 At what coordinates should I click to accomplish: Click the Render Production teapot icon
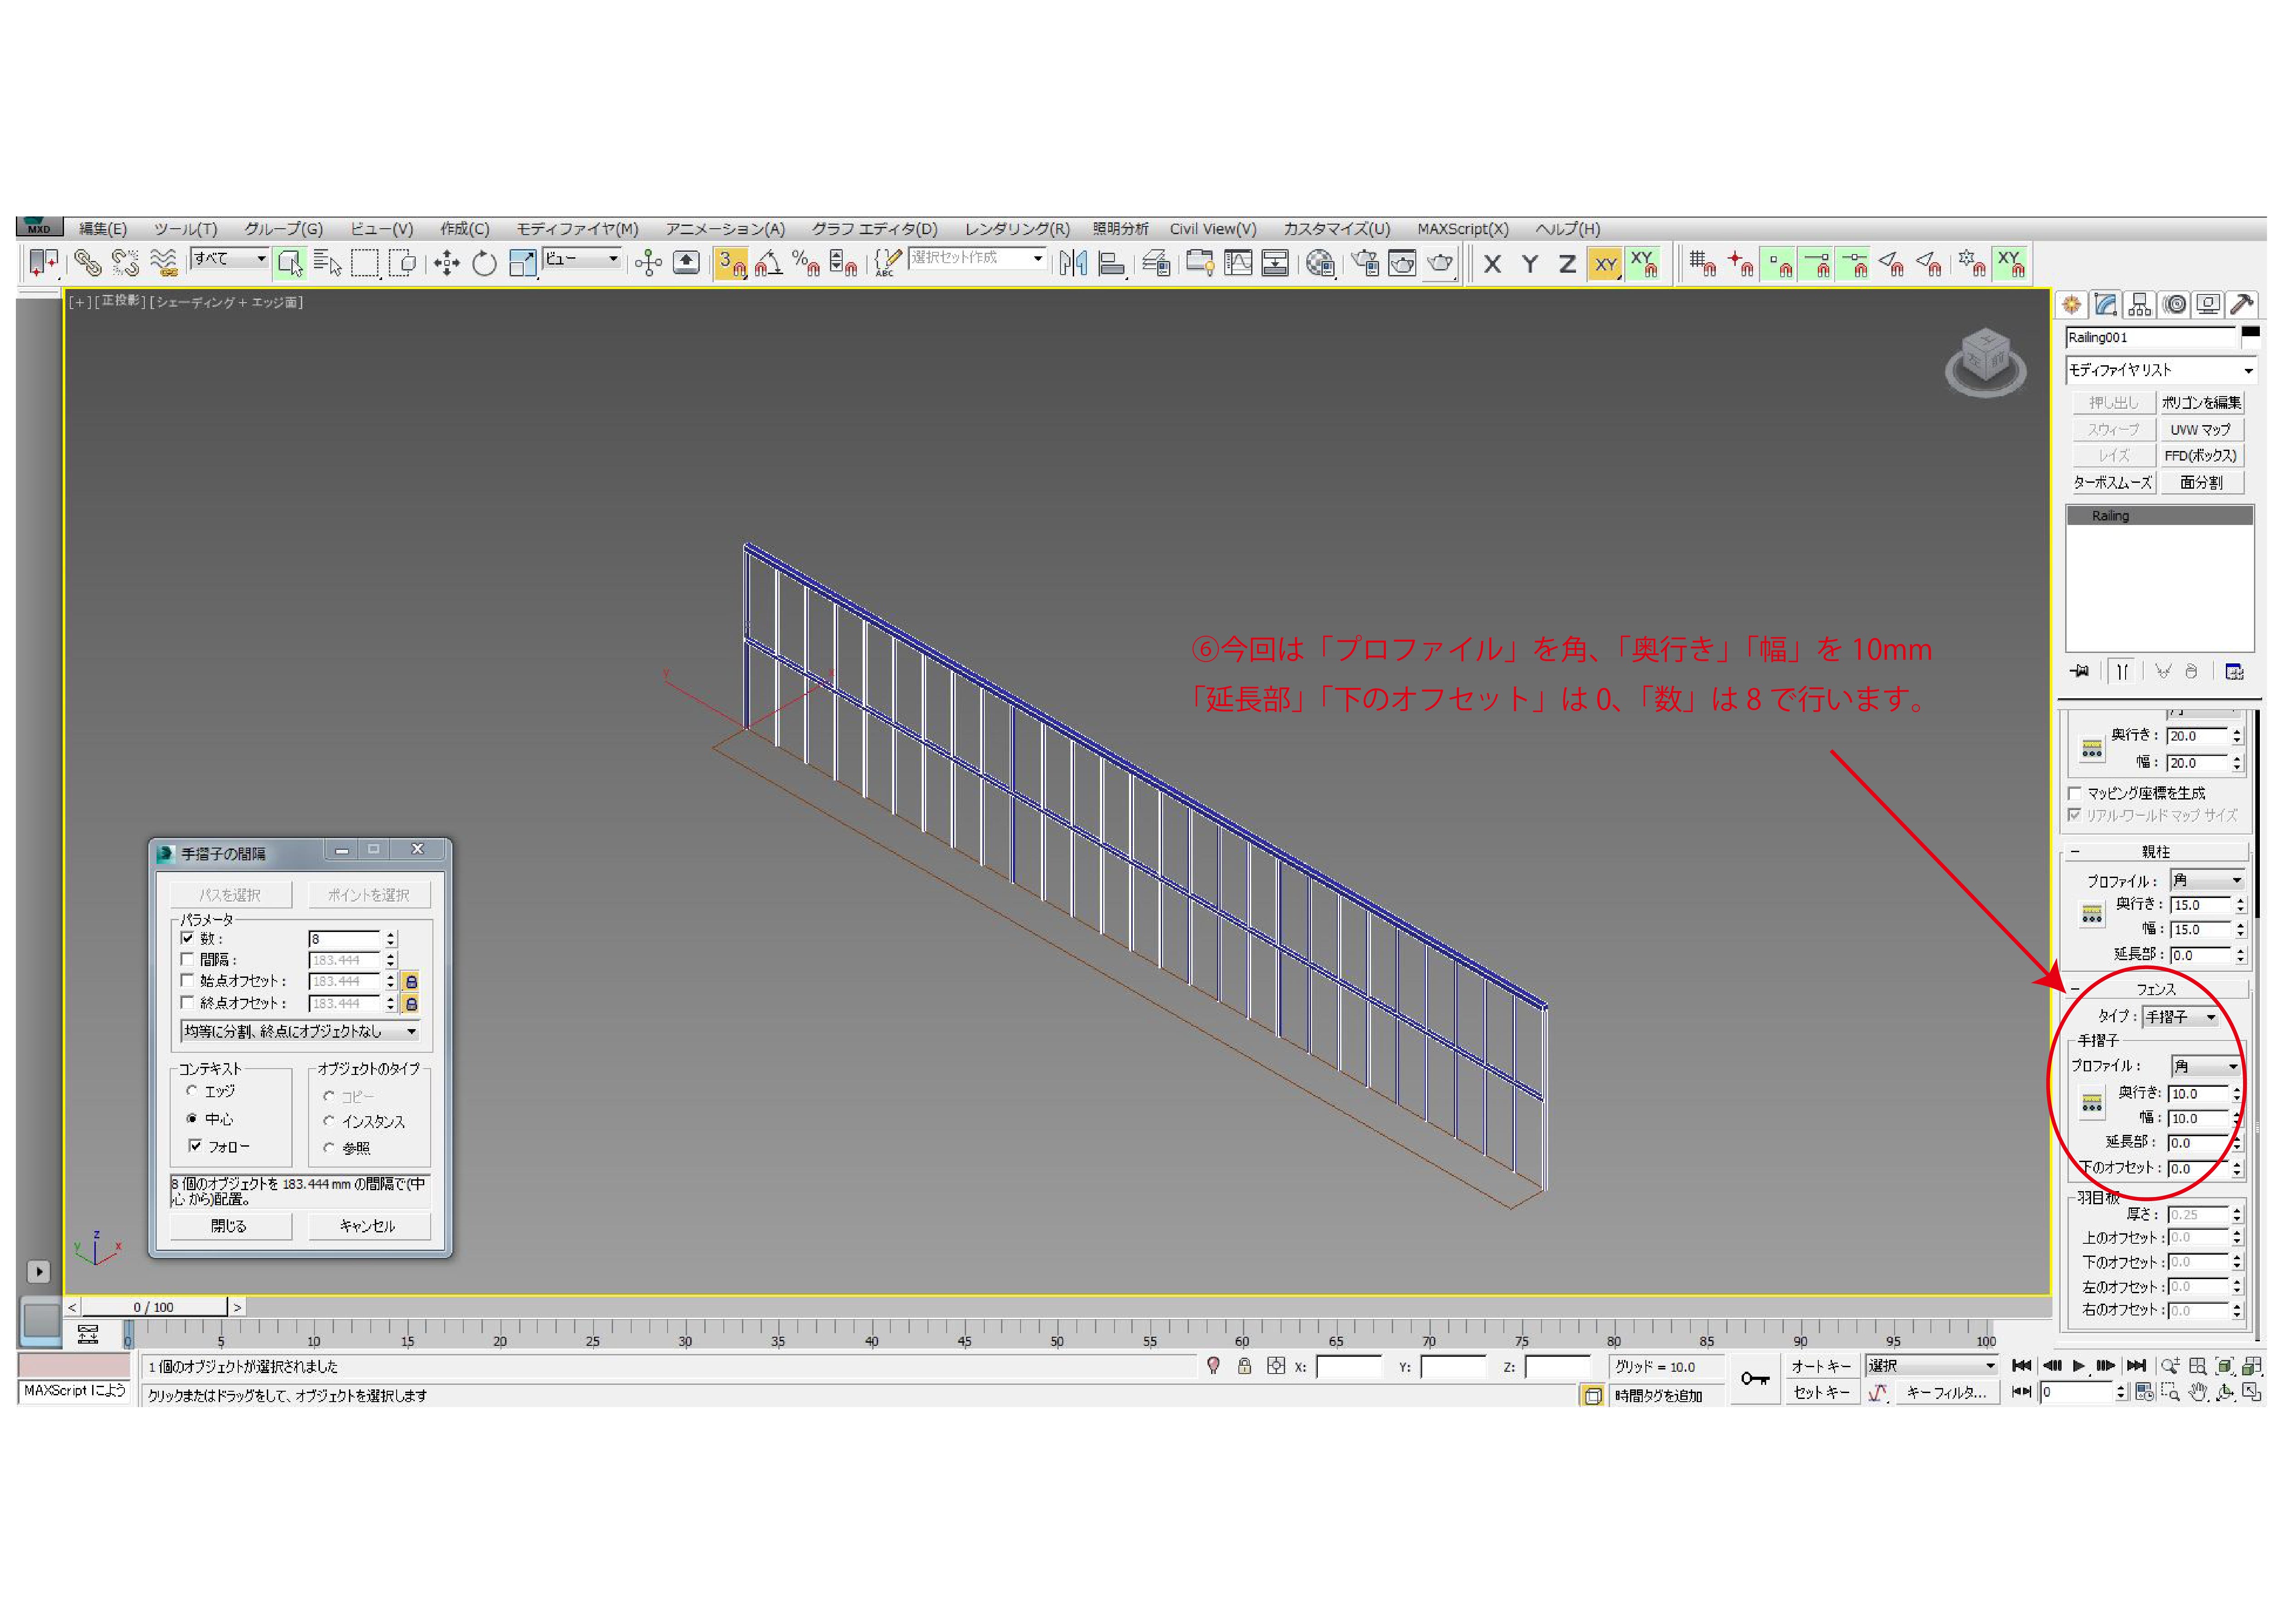click(1439, 264)
